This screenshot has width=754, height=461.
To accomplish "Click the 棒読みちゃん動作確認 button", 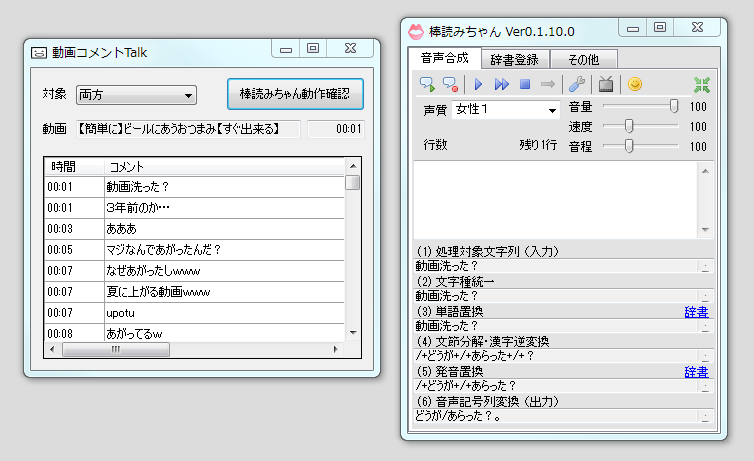I will click(295, 94).
